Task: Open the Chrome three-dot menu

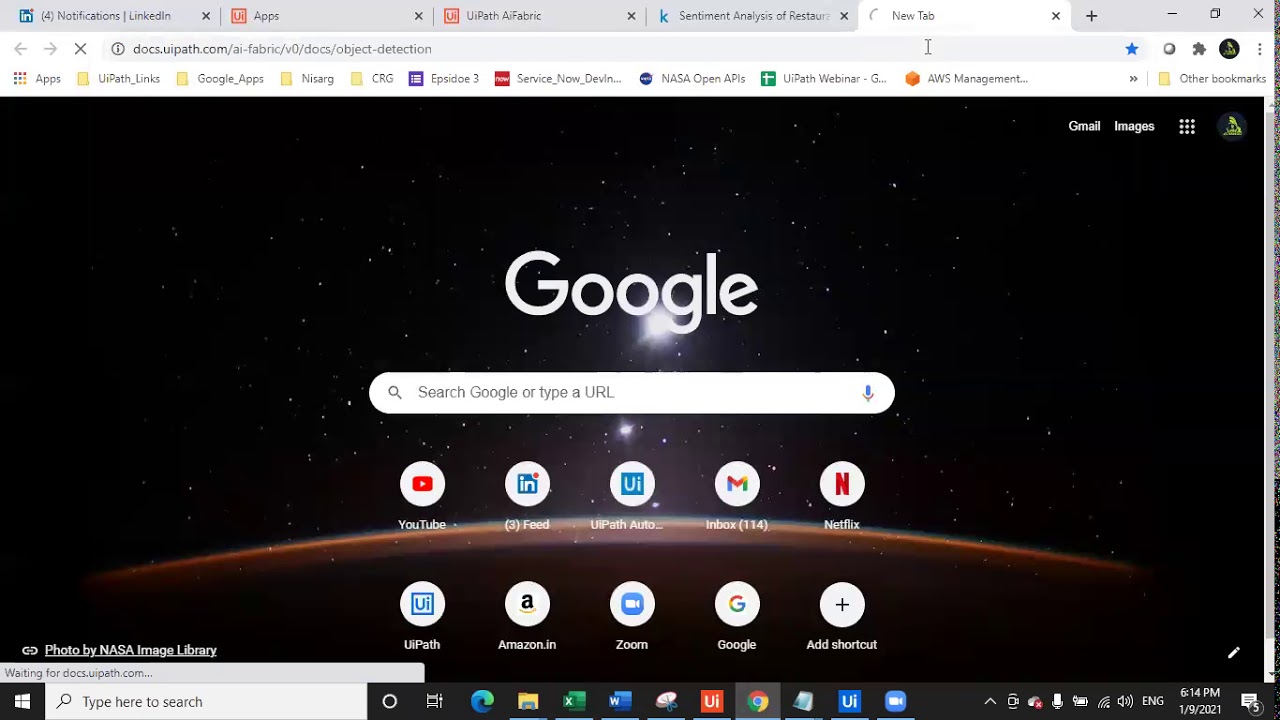Action: [1259, 49]
